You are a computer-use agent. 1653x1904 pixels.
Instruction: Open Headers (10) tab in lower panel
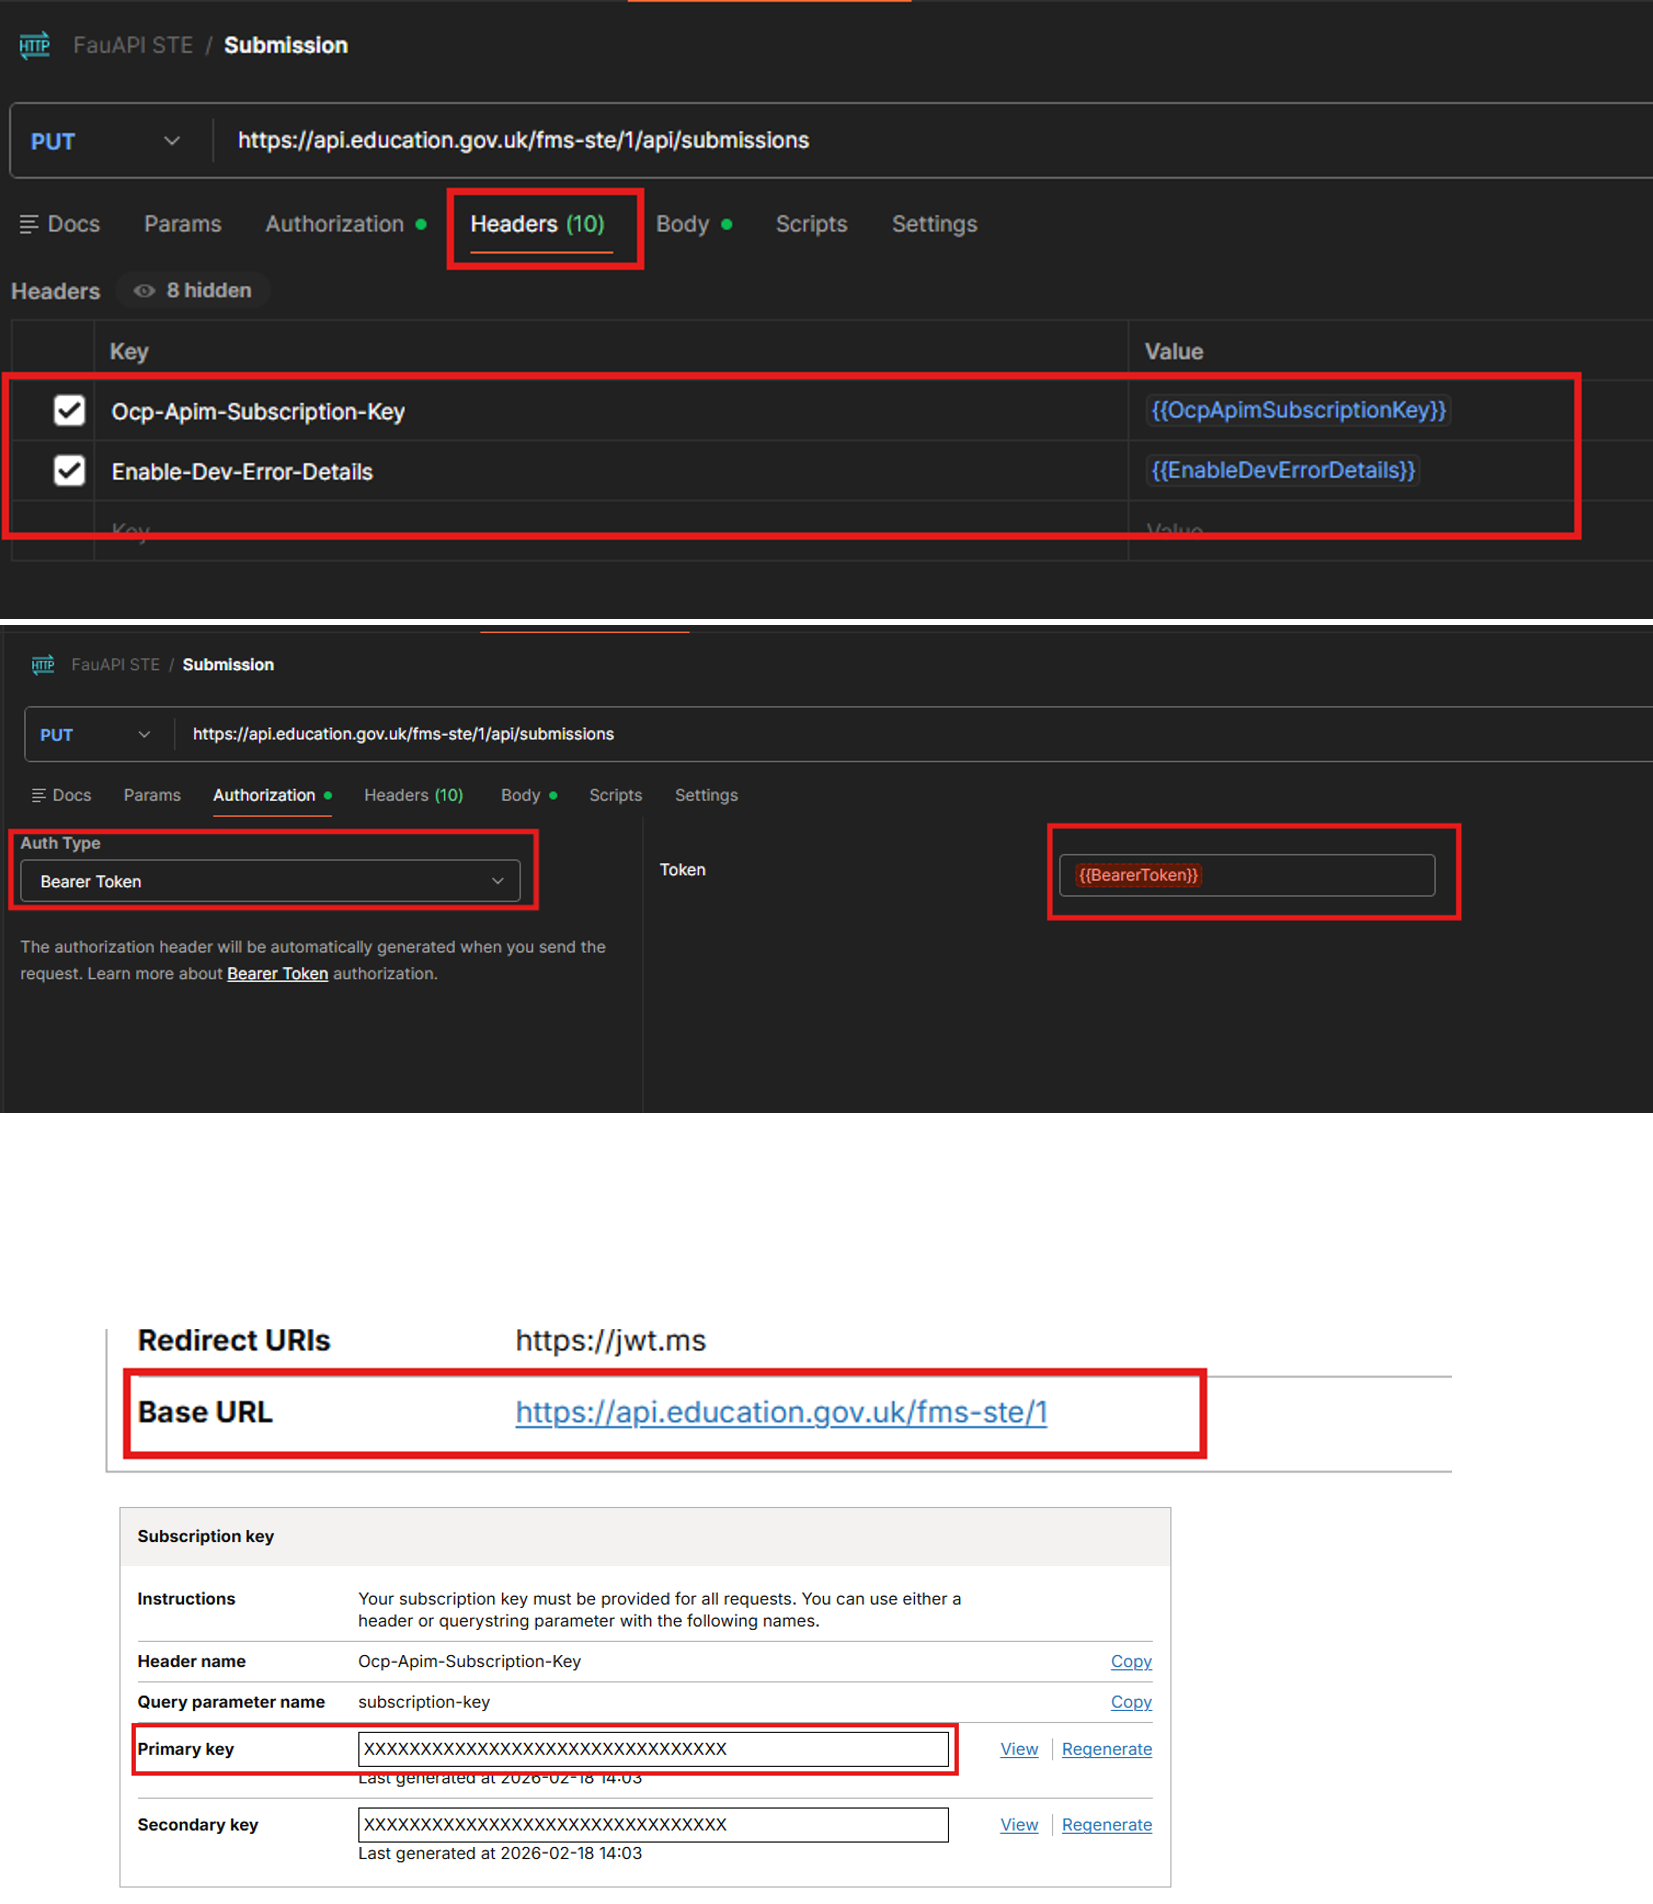coord(413,795)
